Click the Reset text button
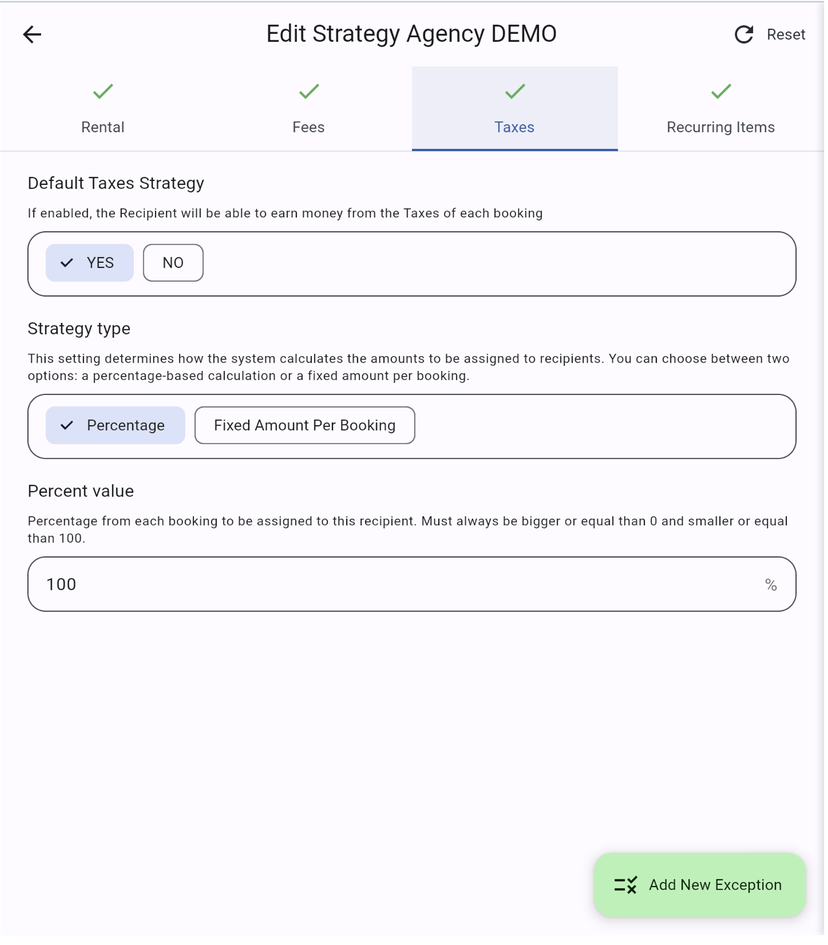This screenshot has height=945, width=828. [x=785, y=35]
